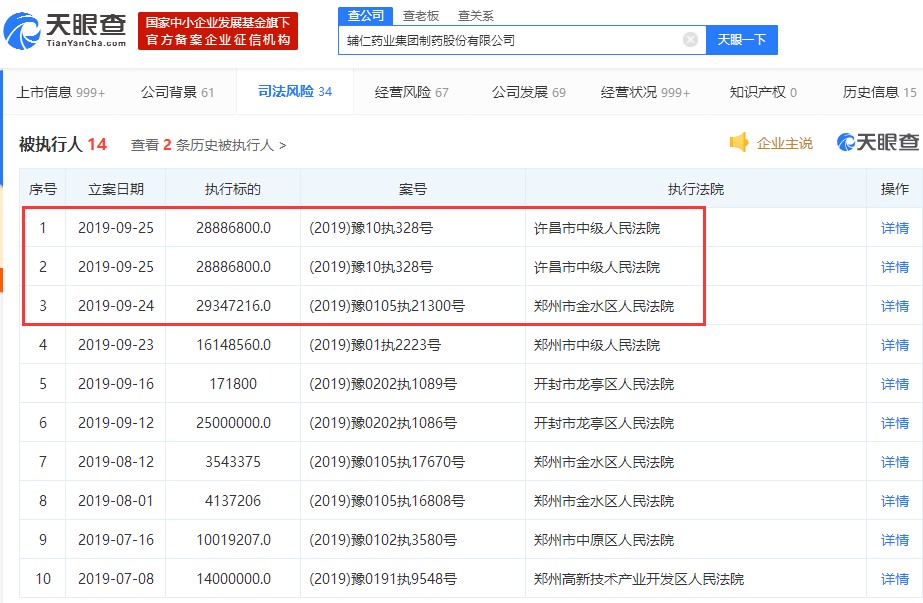The height and width of the screenshot is (603, 923).
Task: Click the red official credit agency banner
Action: pyautogui.click(x=218, y=31)
